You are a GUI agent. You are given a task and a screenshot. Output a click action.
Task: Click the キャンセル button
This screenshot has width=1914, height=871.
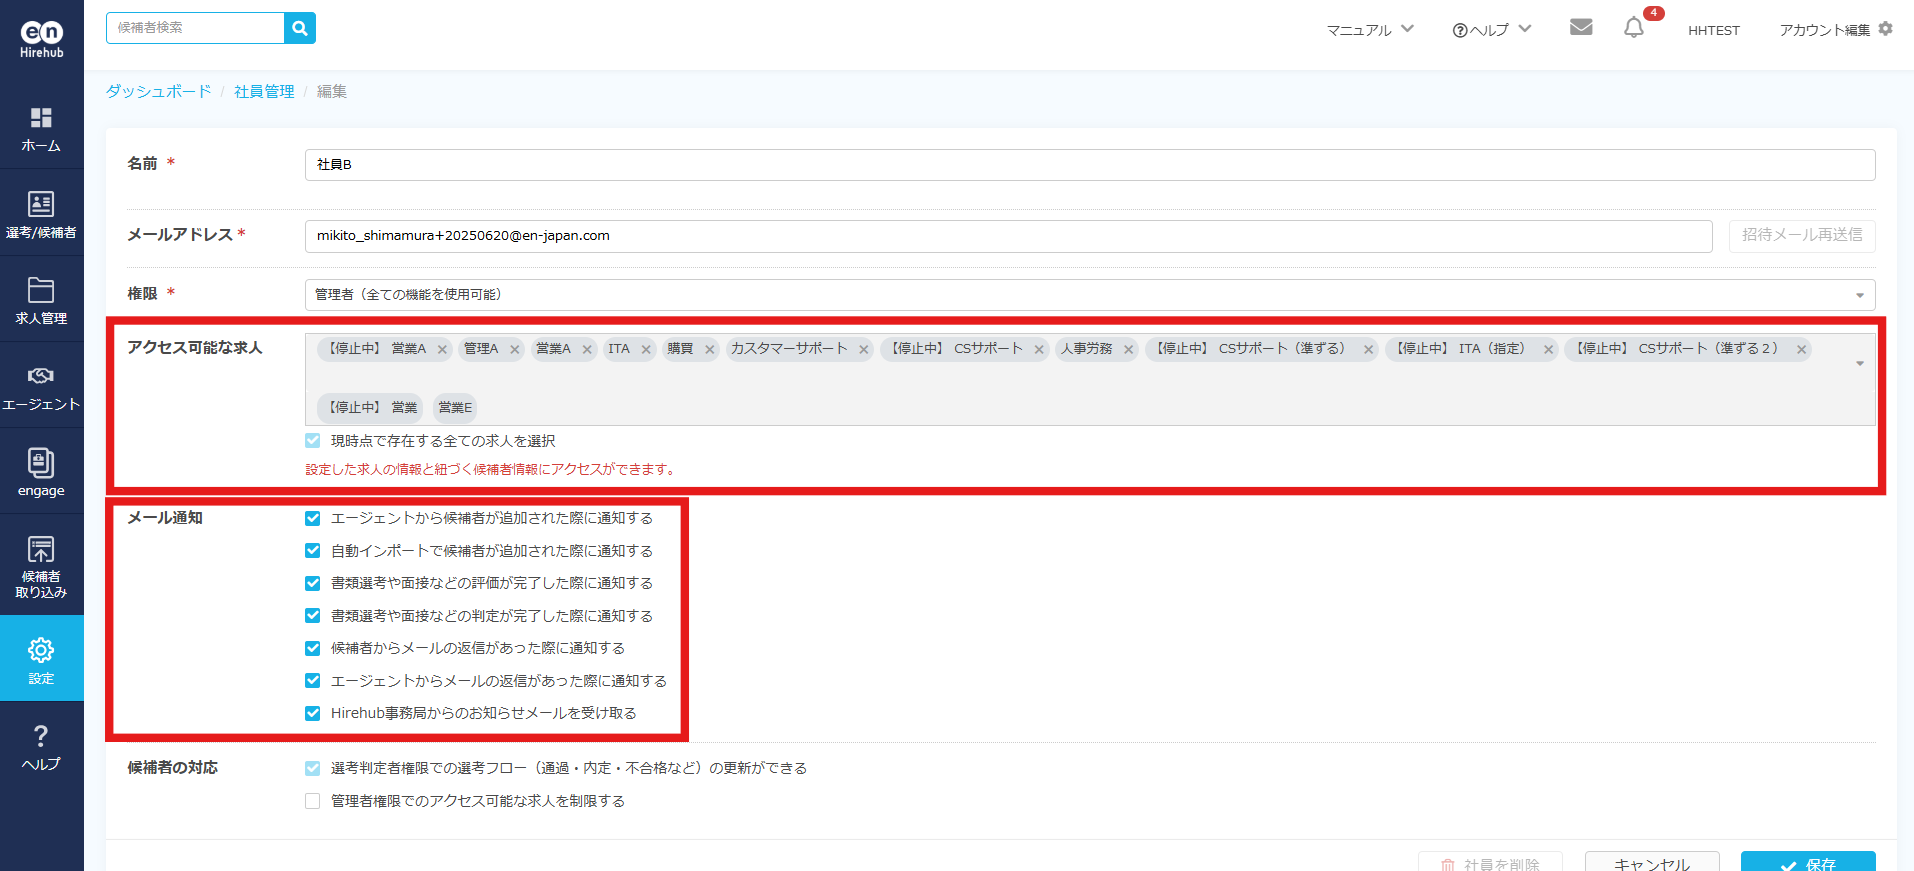pos(1651,863)
